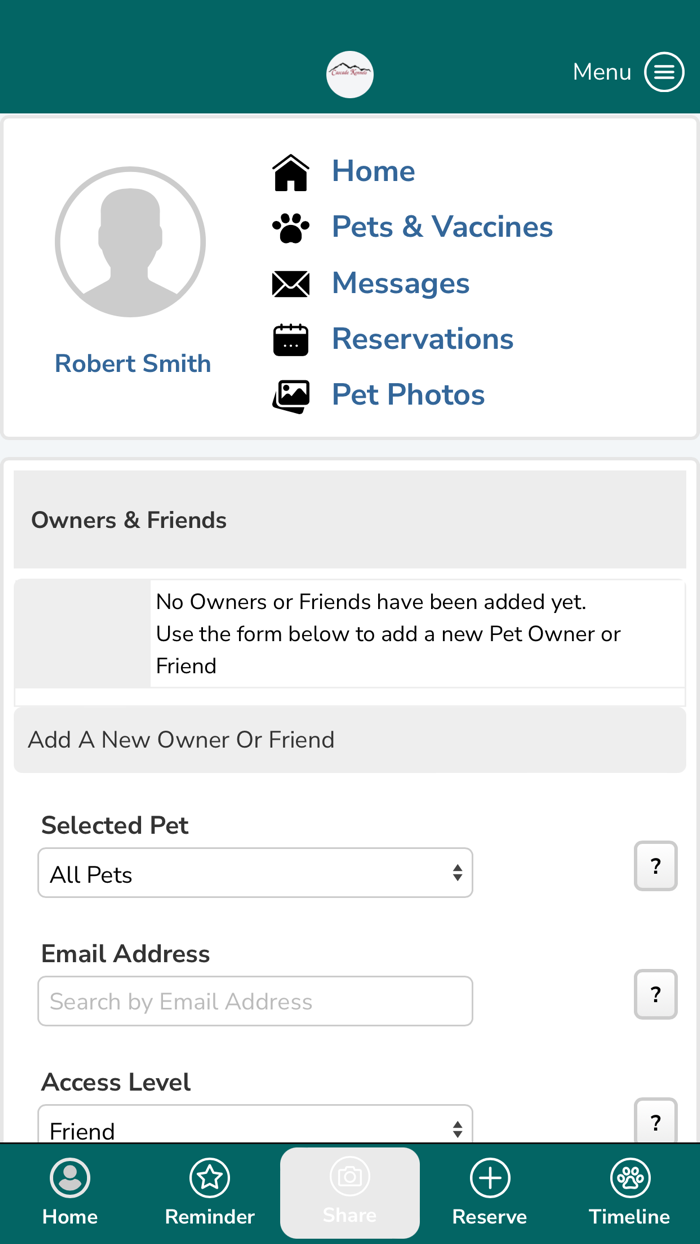This screenshot has width=700, height=1244.
Task: Click the Search by Email Address field
Action: (x=255, y=1000)
